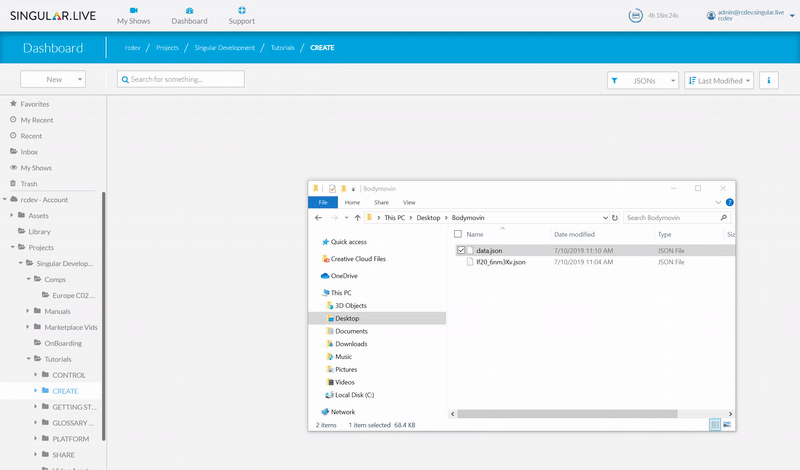Go to Tutorials in breadcrumb
The image size is (800, 470).
click(x=283, y=47)
